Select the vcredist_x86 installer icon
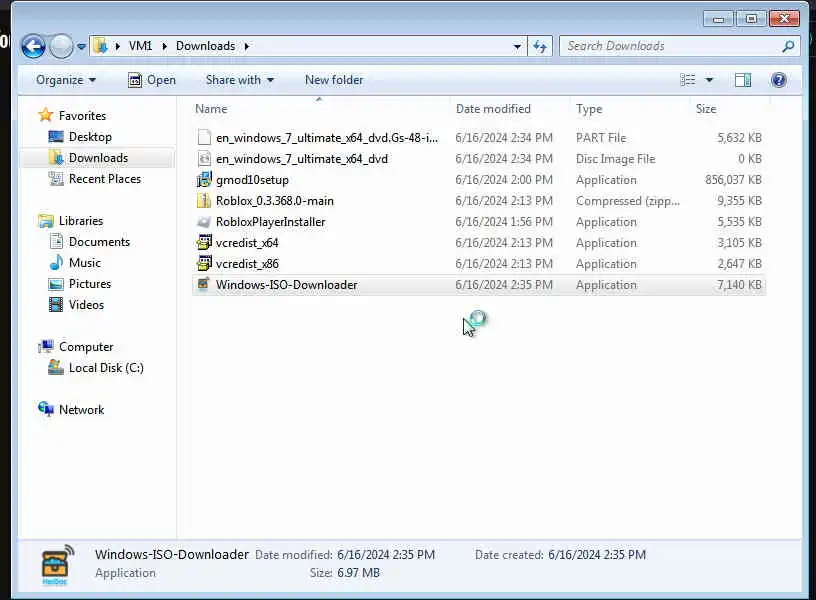 click(204, 263)
